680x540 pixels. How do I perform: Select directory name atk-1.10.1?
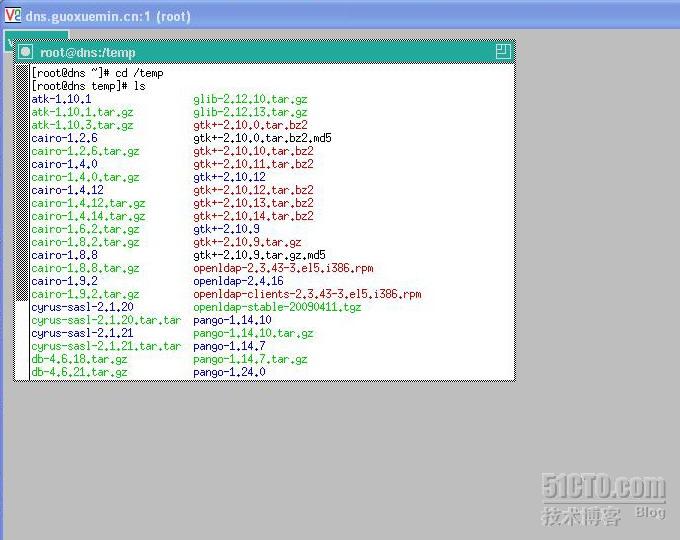(61, 99)
